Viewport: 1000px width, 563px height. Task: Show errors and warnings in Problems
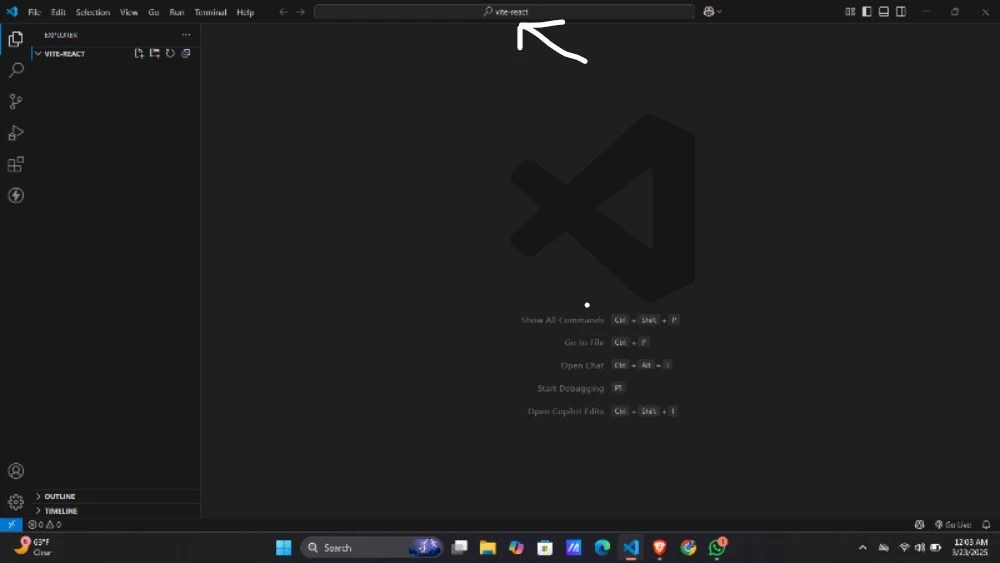(45, 525)
